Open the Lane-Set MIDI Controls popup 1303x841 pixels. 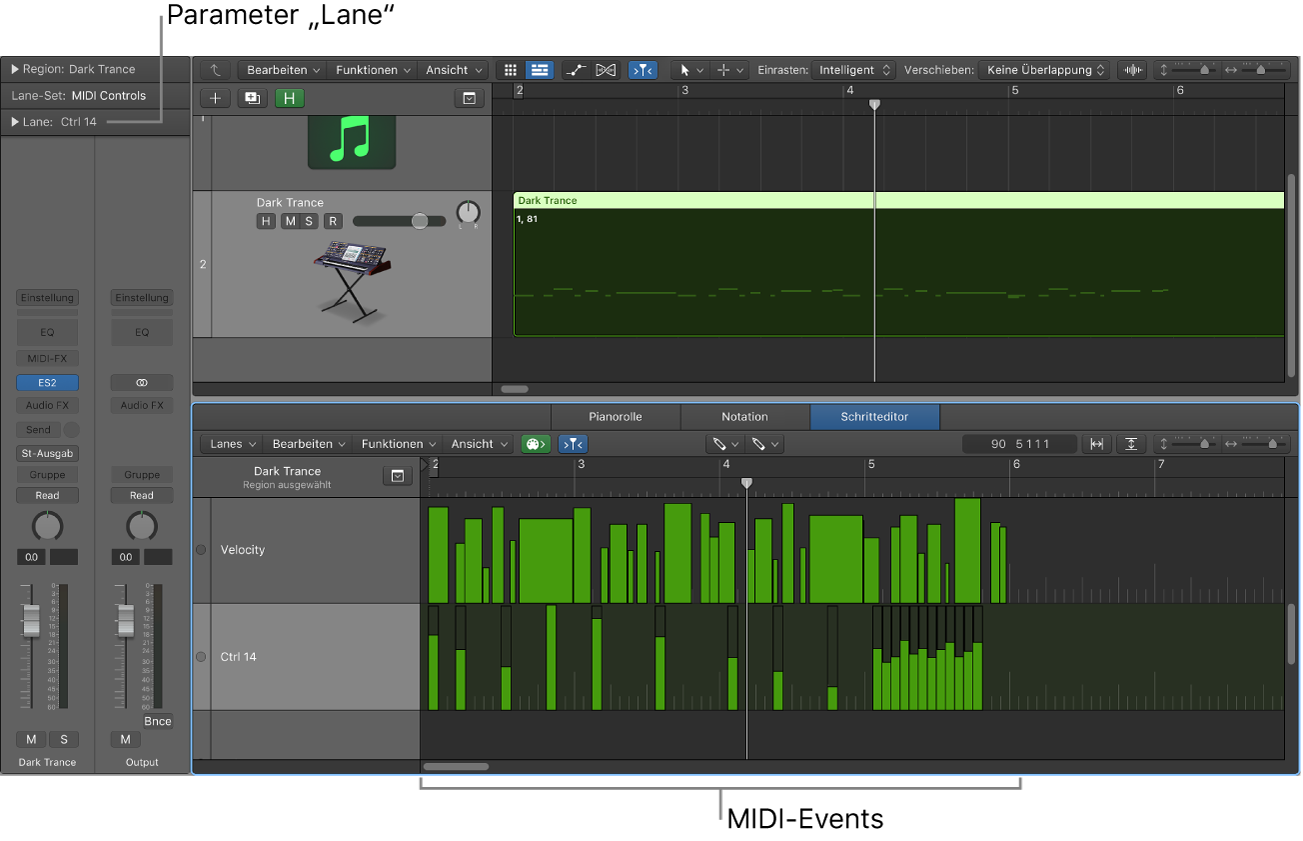(x=108, y=96)
